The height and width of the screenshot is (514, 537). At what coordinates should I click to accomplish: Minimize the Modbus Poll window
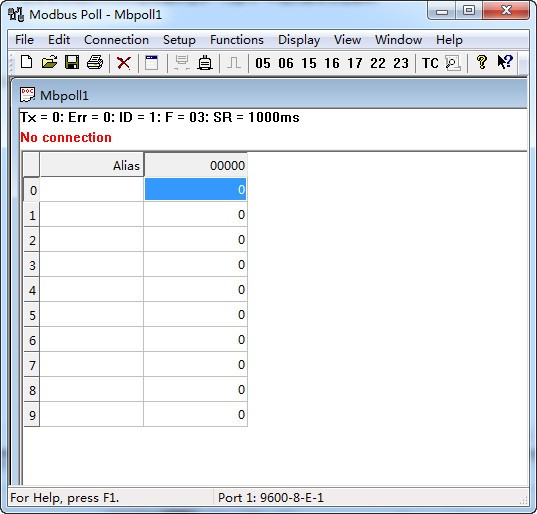point(442,11)
